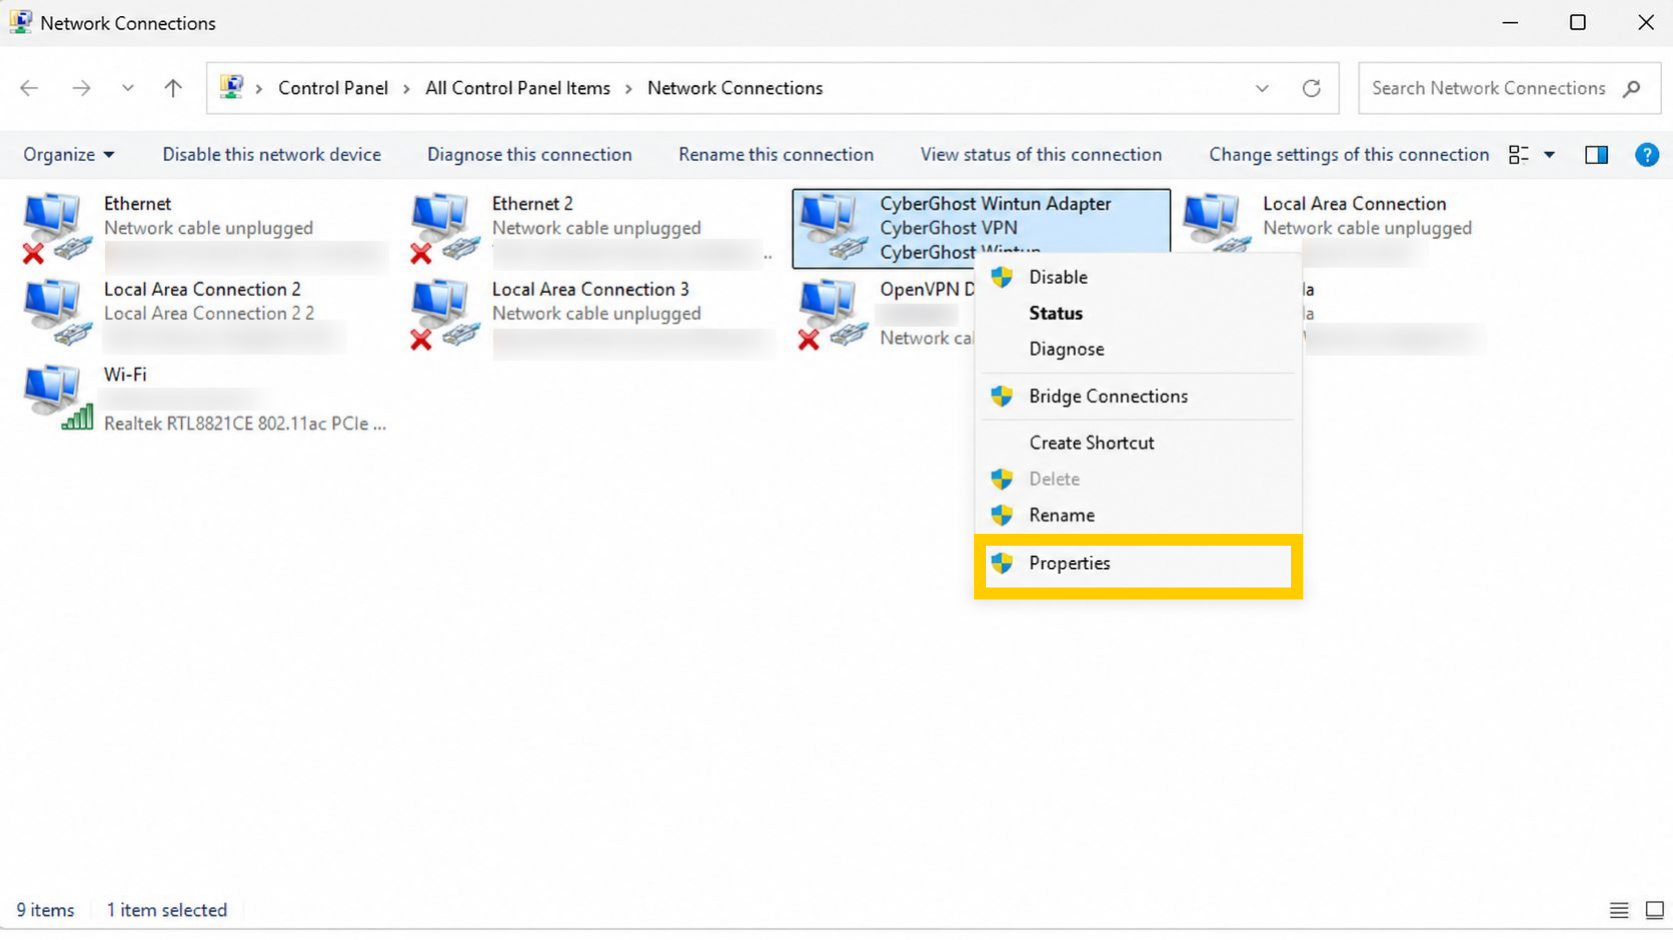Choose Create Shortcut from context menu

click(1138, 443)
